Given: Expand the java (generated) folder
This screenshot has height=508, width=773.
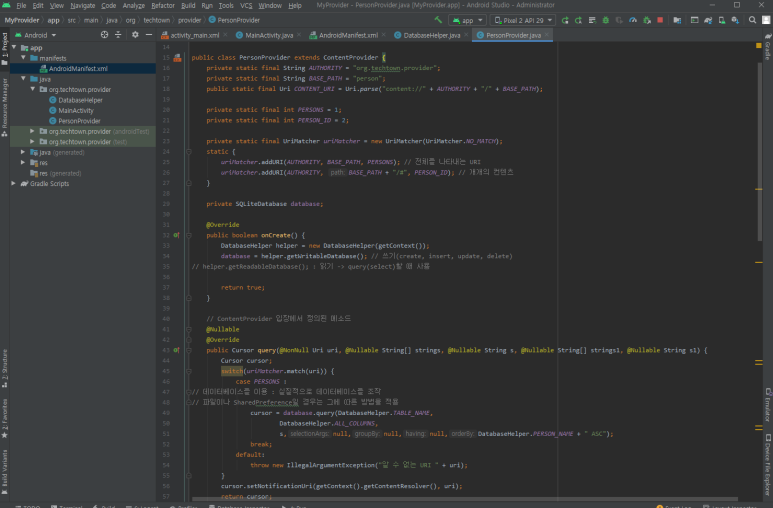Looking at the screenshot, I should coord(23,152).
